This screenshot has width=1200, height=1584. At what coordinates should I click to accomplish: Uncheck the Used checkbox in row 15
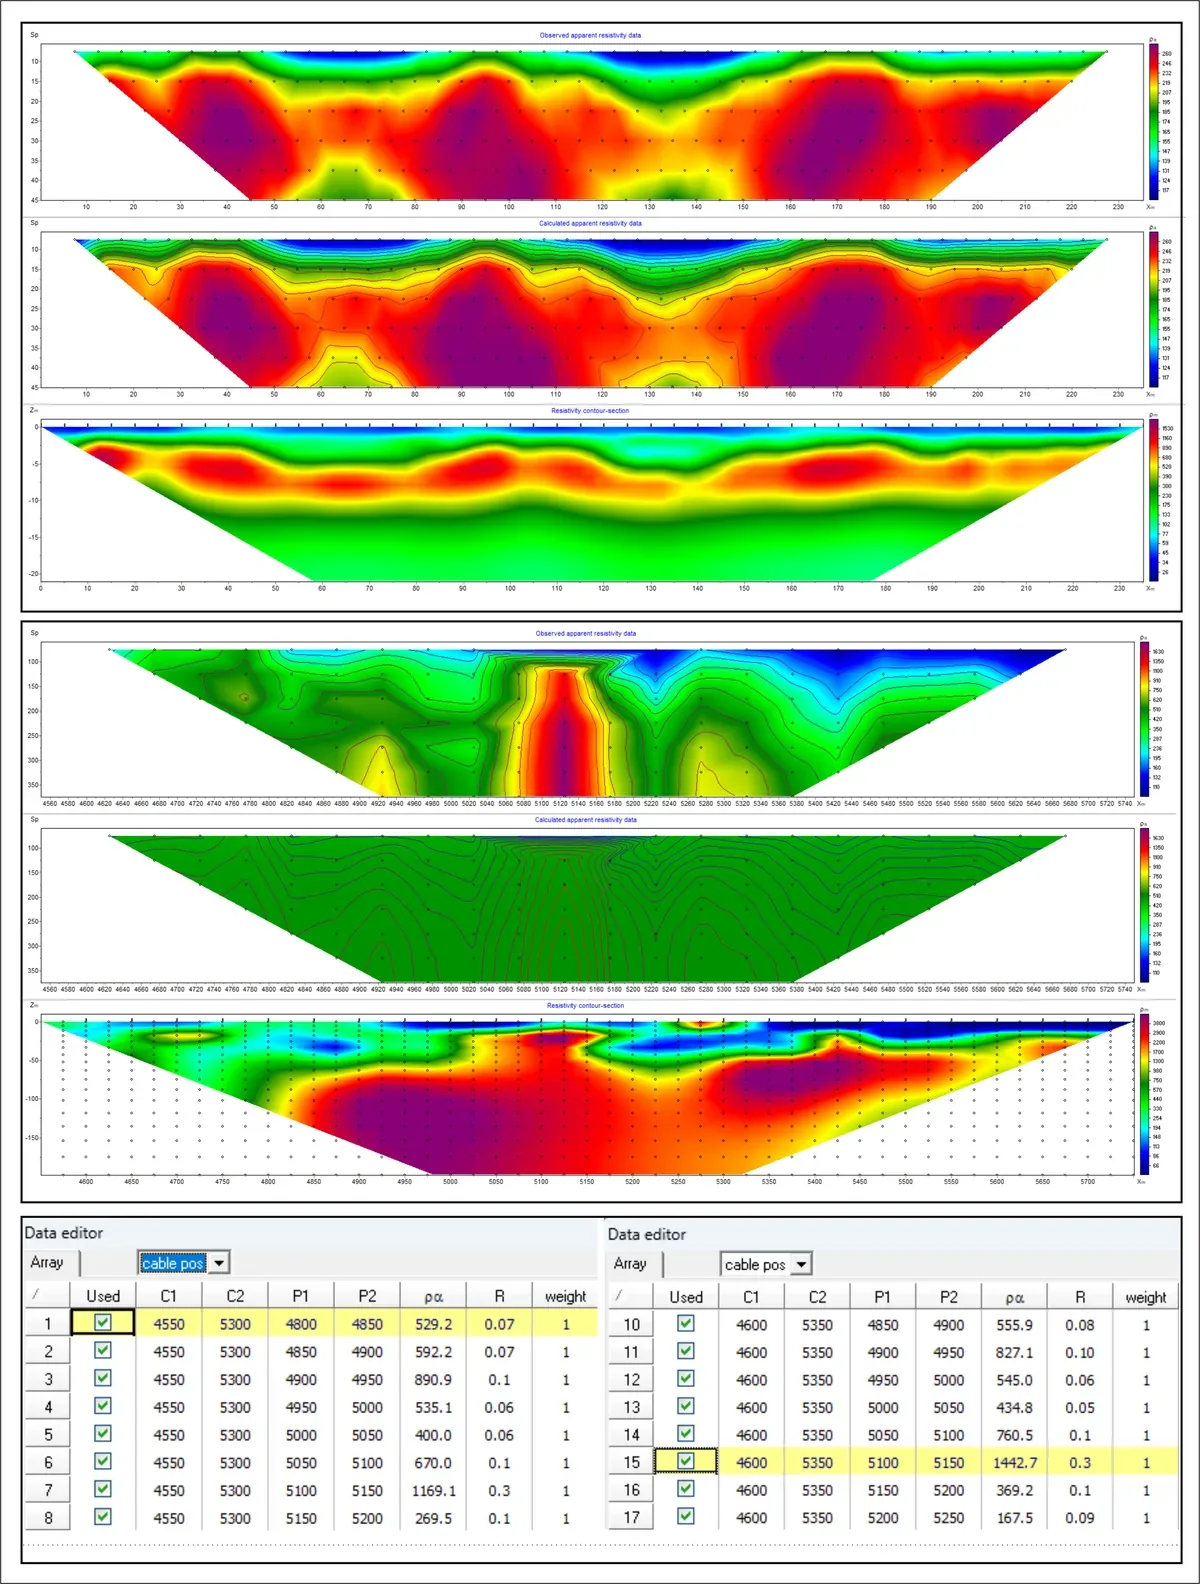tap(685, 1461)
